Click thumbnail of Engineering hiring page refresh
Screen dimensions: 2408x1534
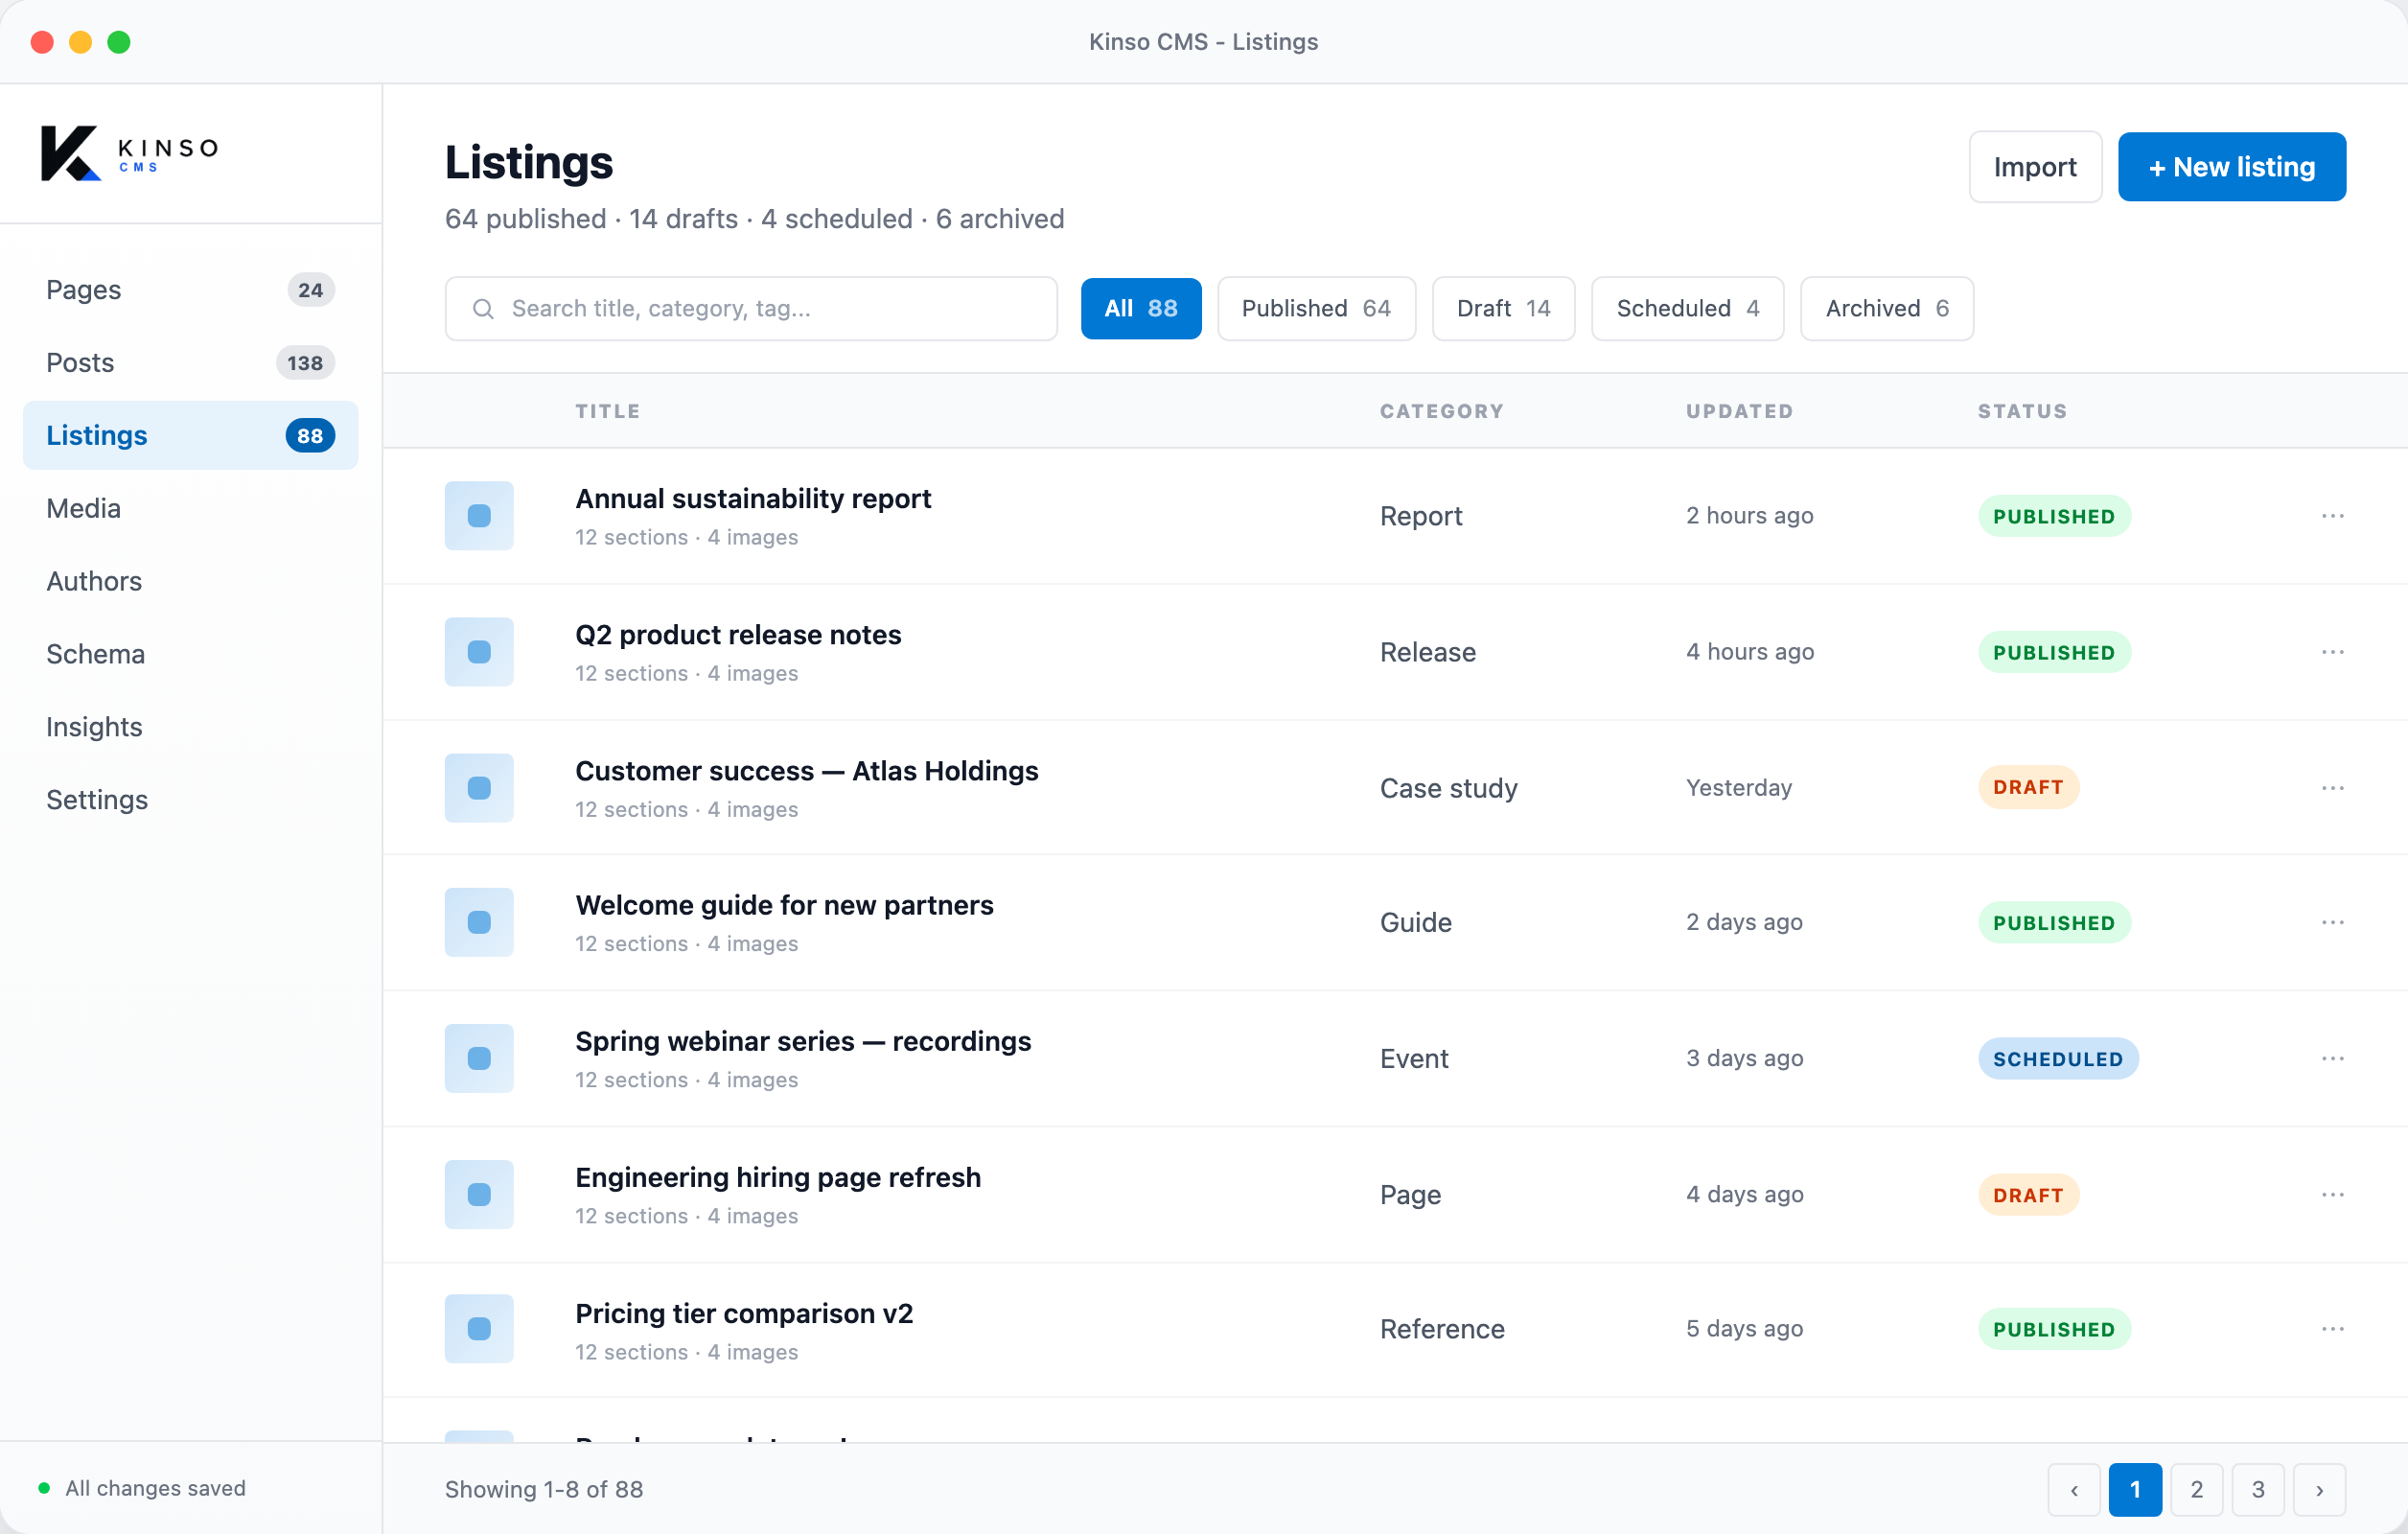click(x=479, y=1194)
